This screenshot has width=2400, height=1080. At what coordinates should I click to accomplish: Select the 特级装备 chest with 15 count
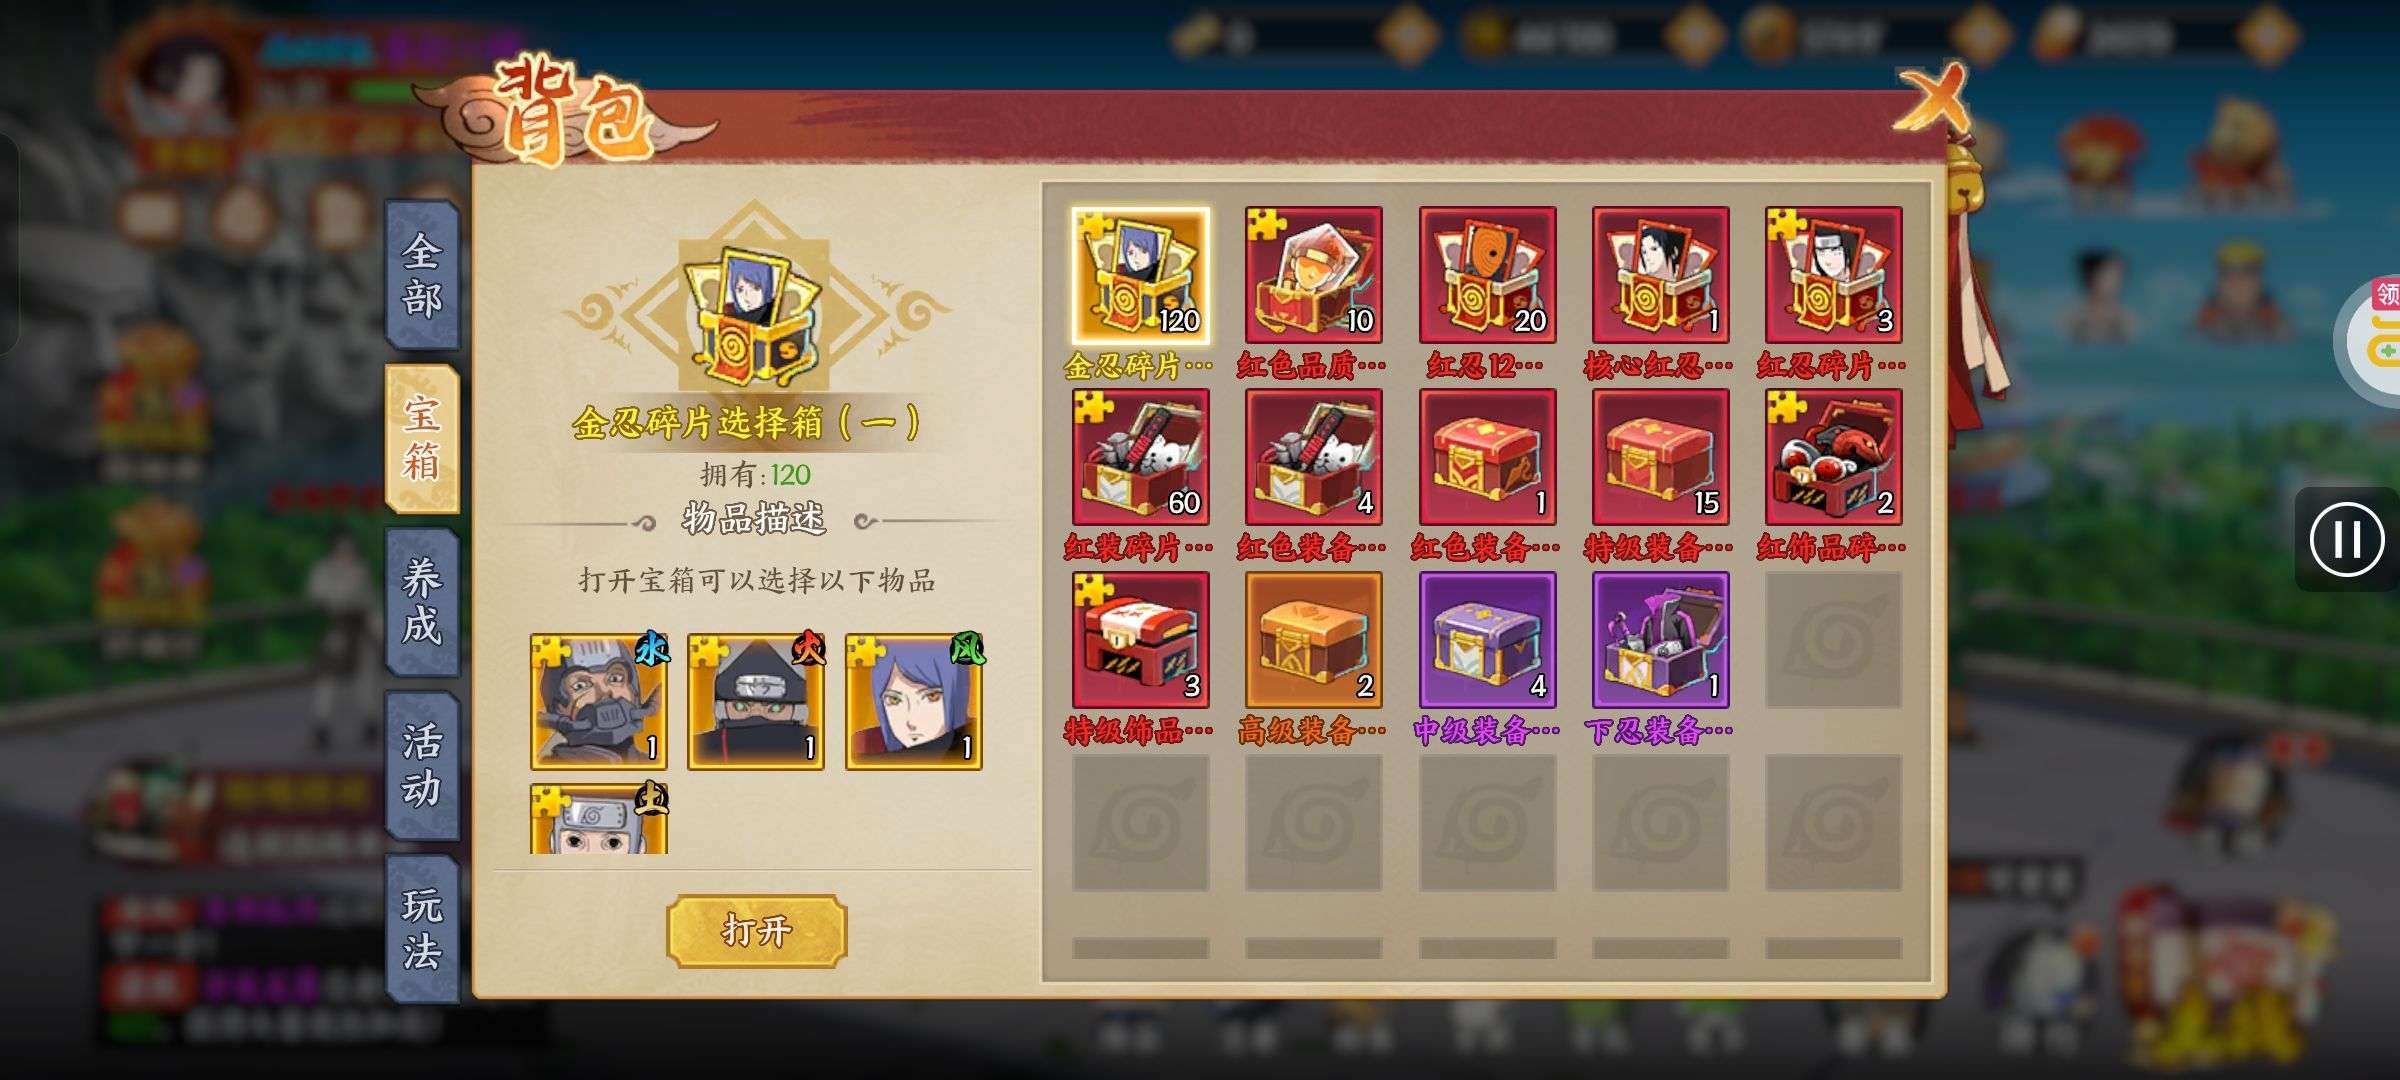coord(1660,457)
